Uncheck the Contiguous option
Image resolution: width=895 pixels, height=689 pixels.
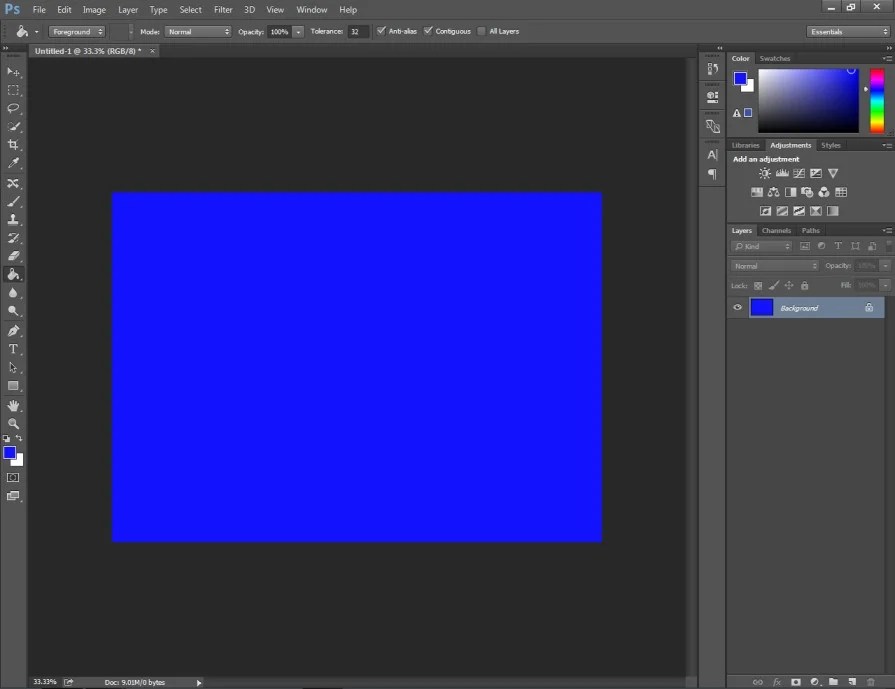point(427,31)
